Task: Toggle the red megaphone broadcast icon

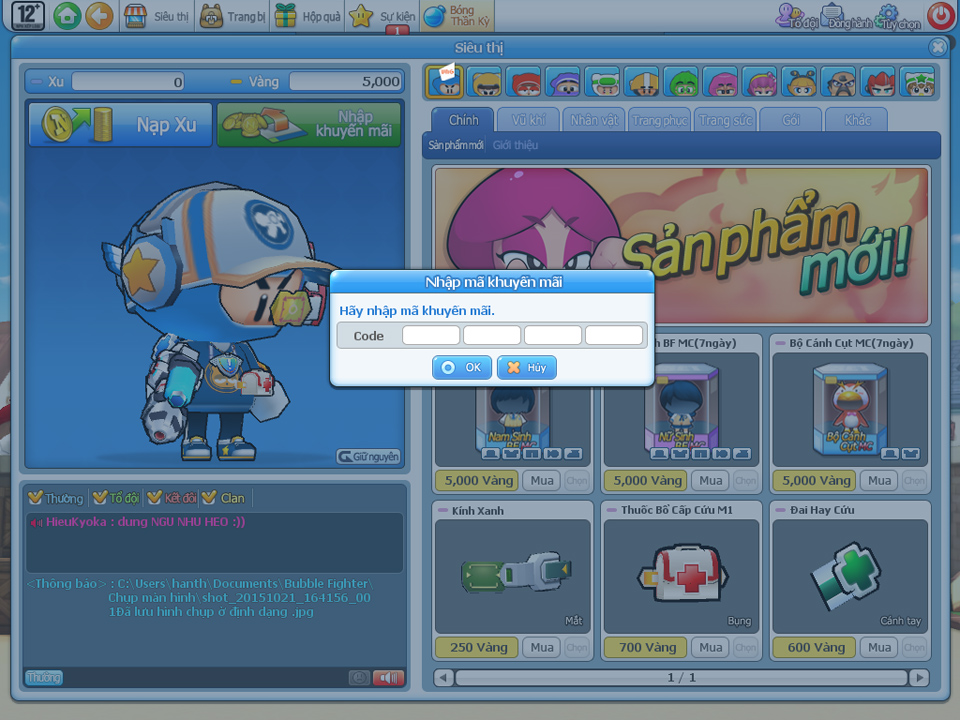Action: pyautogui.click(x=389, y=678)
